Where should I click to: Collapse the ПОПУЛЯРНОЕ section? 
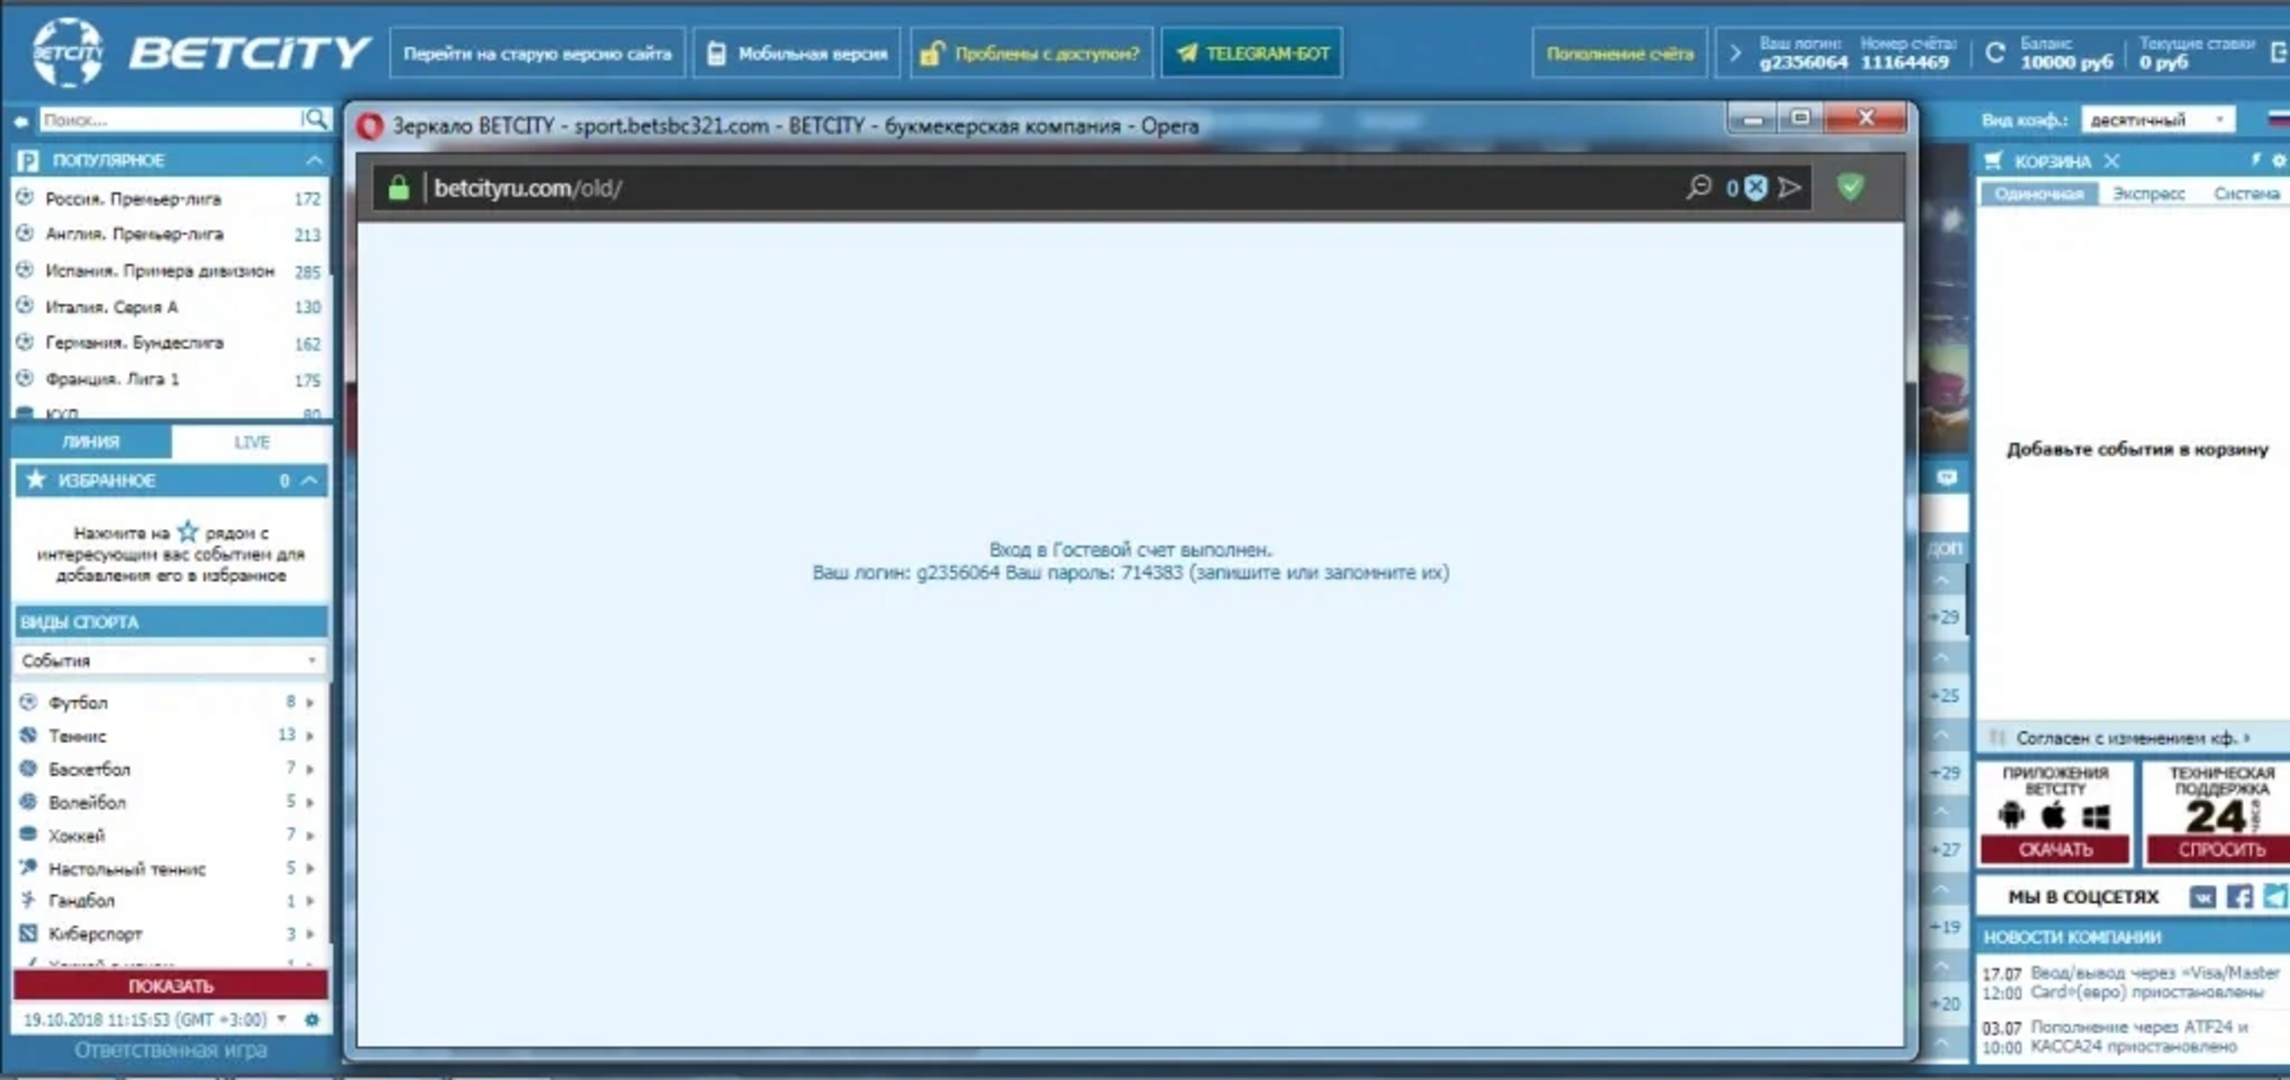(314, 160)
